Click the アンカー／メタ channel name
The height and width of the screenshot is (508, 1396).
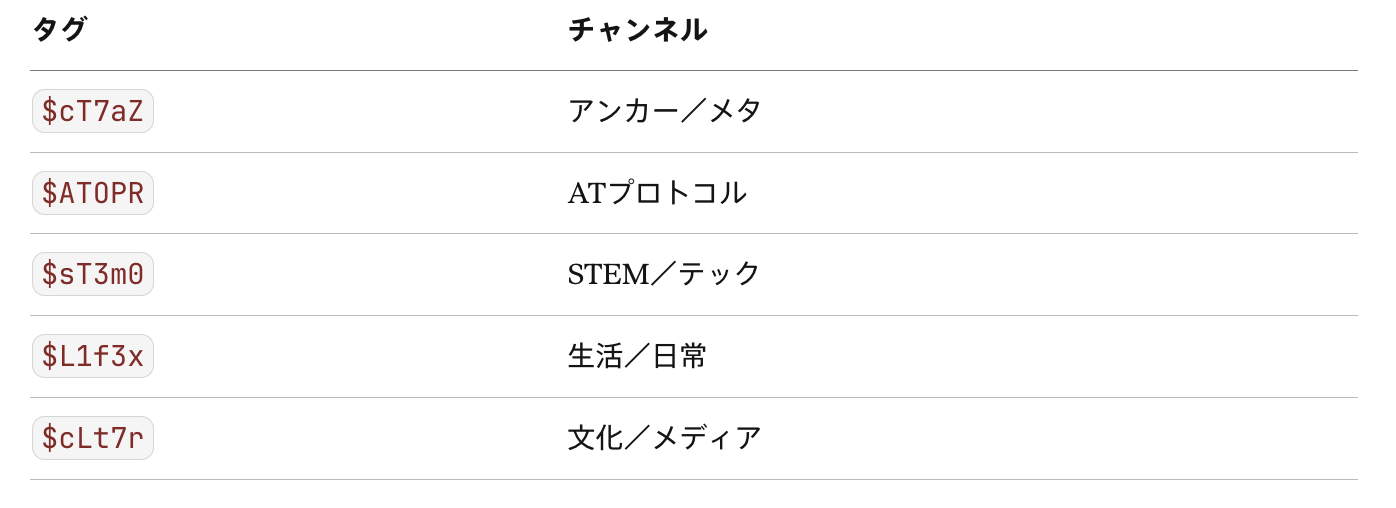click(664, 111)
